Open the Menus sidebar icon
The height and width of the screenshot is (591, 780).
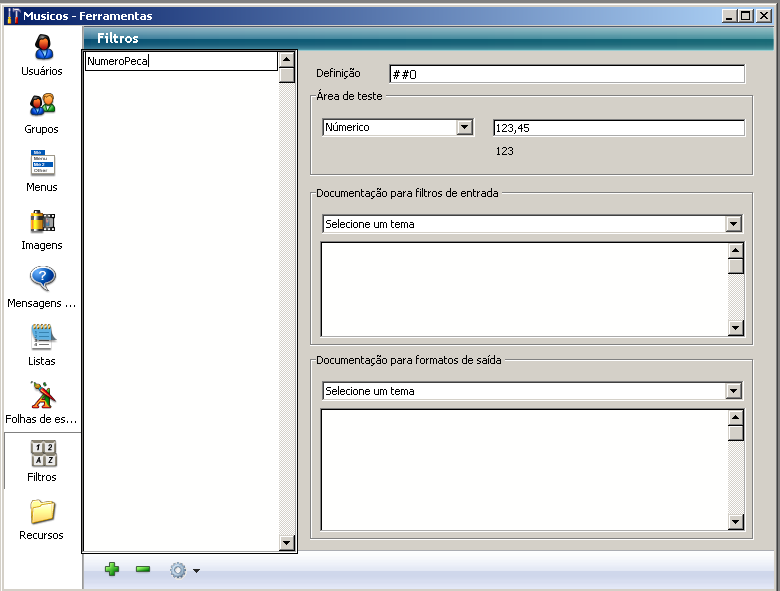pyautogui.click(x=42, y=164)
